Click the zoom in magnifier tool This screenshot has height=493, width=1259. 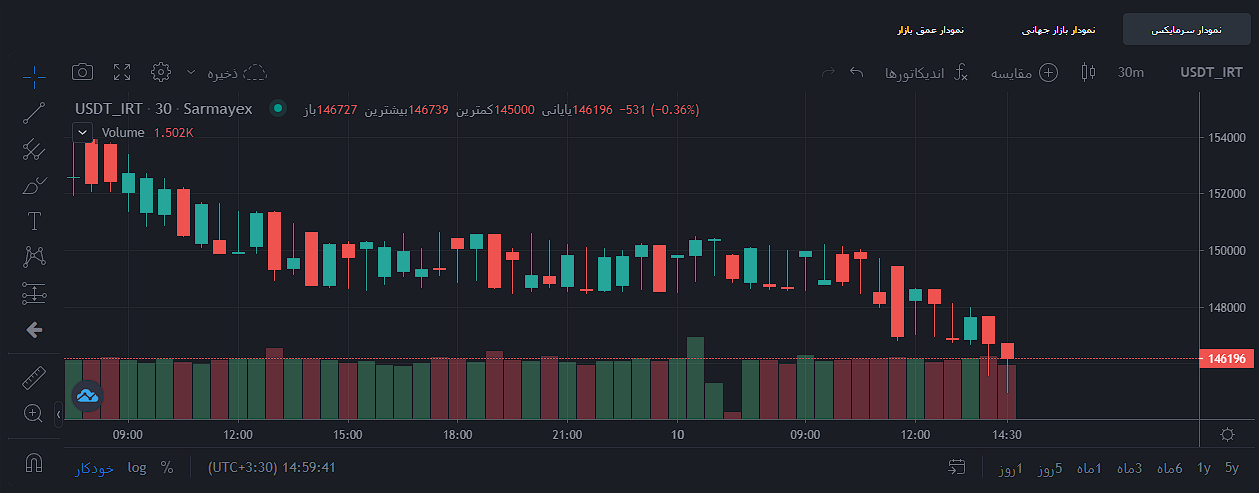(32, 413)
